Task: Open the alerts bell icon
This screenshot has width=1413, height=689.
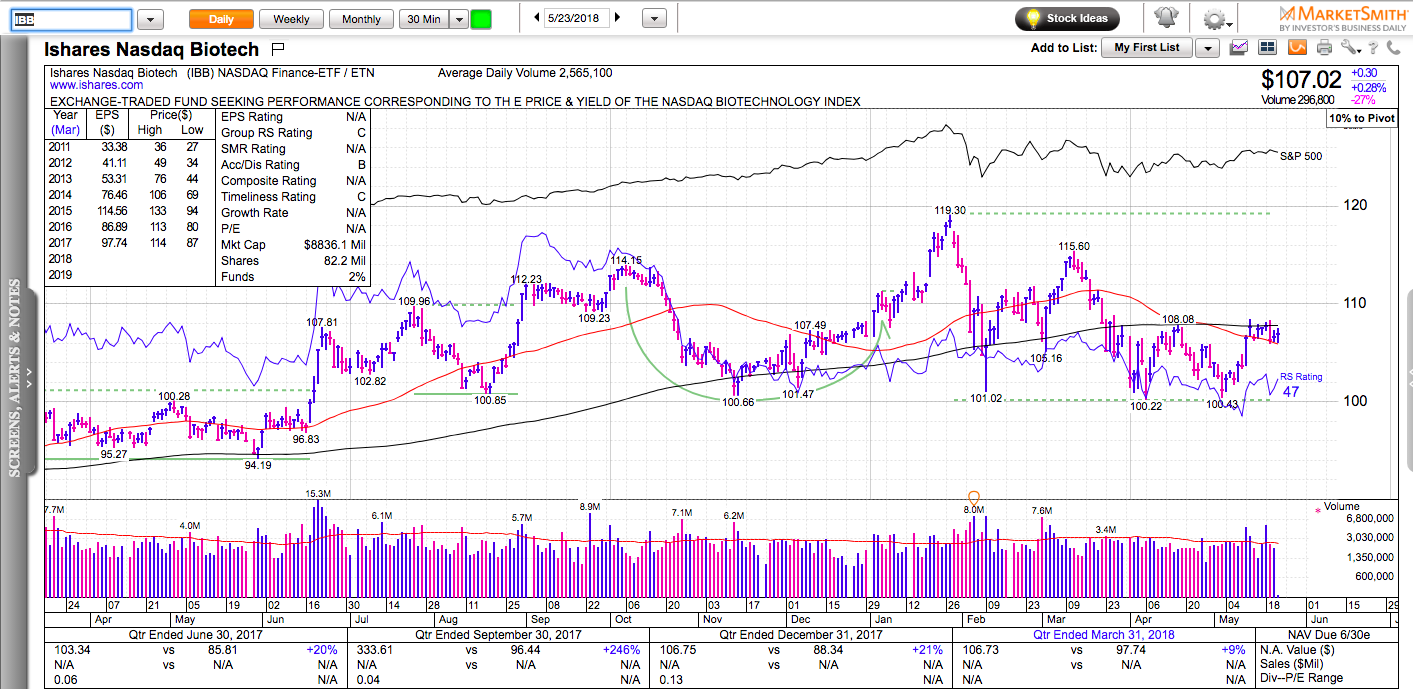Action: click(x=1165, y=18)
